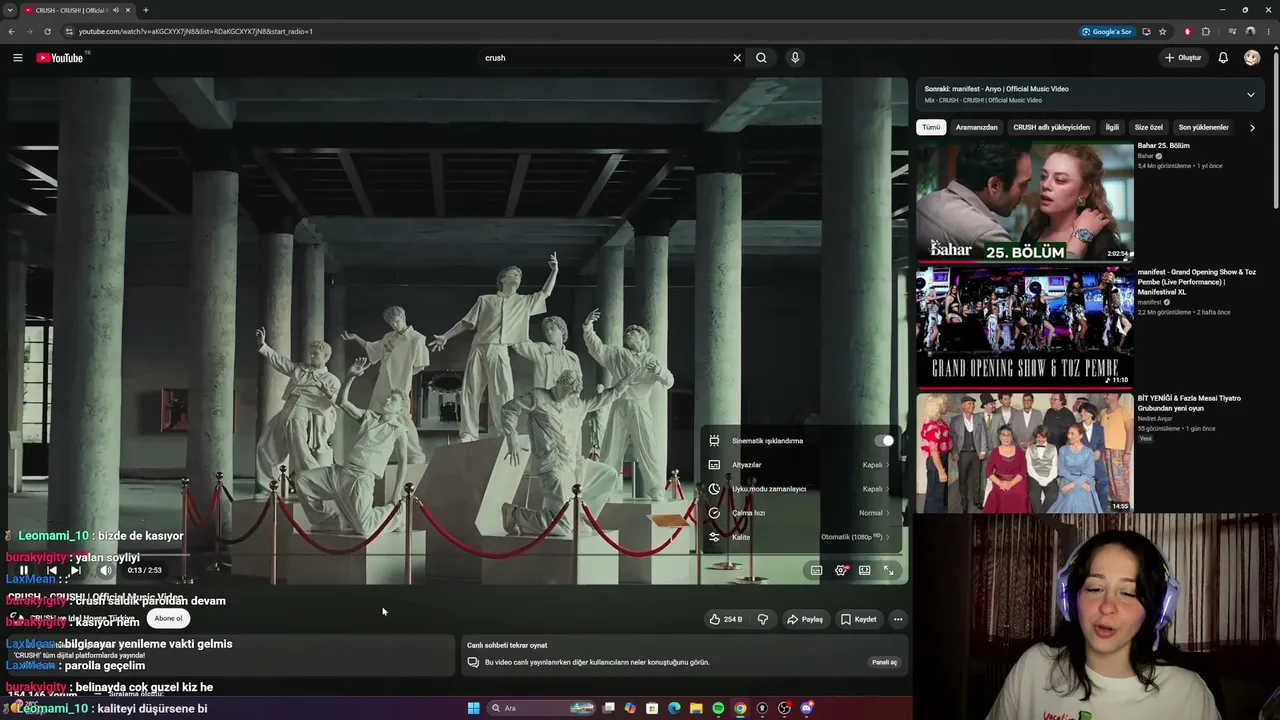Open File Explorer from the taskbar
Viewport: 1280px width, 720px height.
(696, 708)
